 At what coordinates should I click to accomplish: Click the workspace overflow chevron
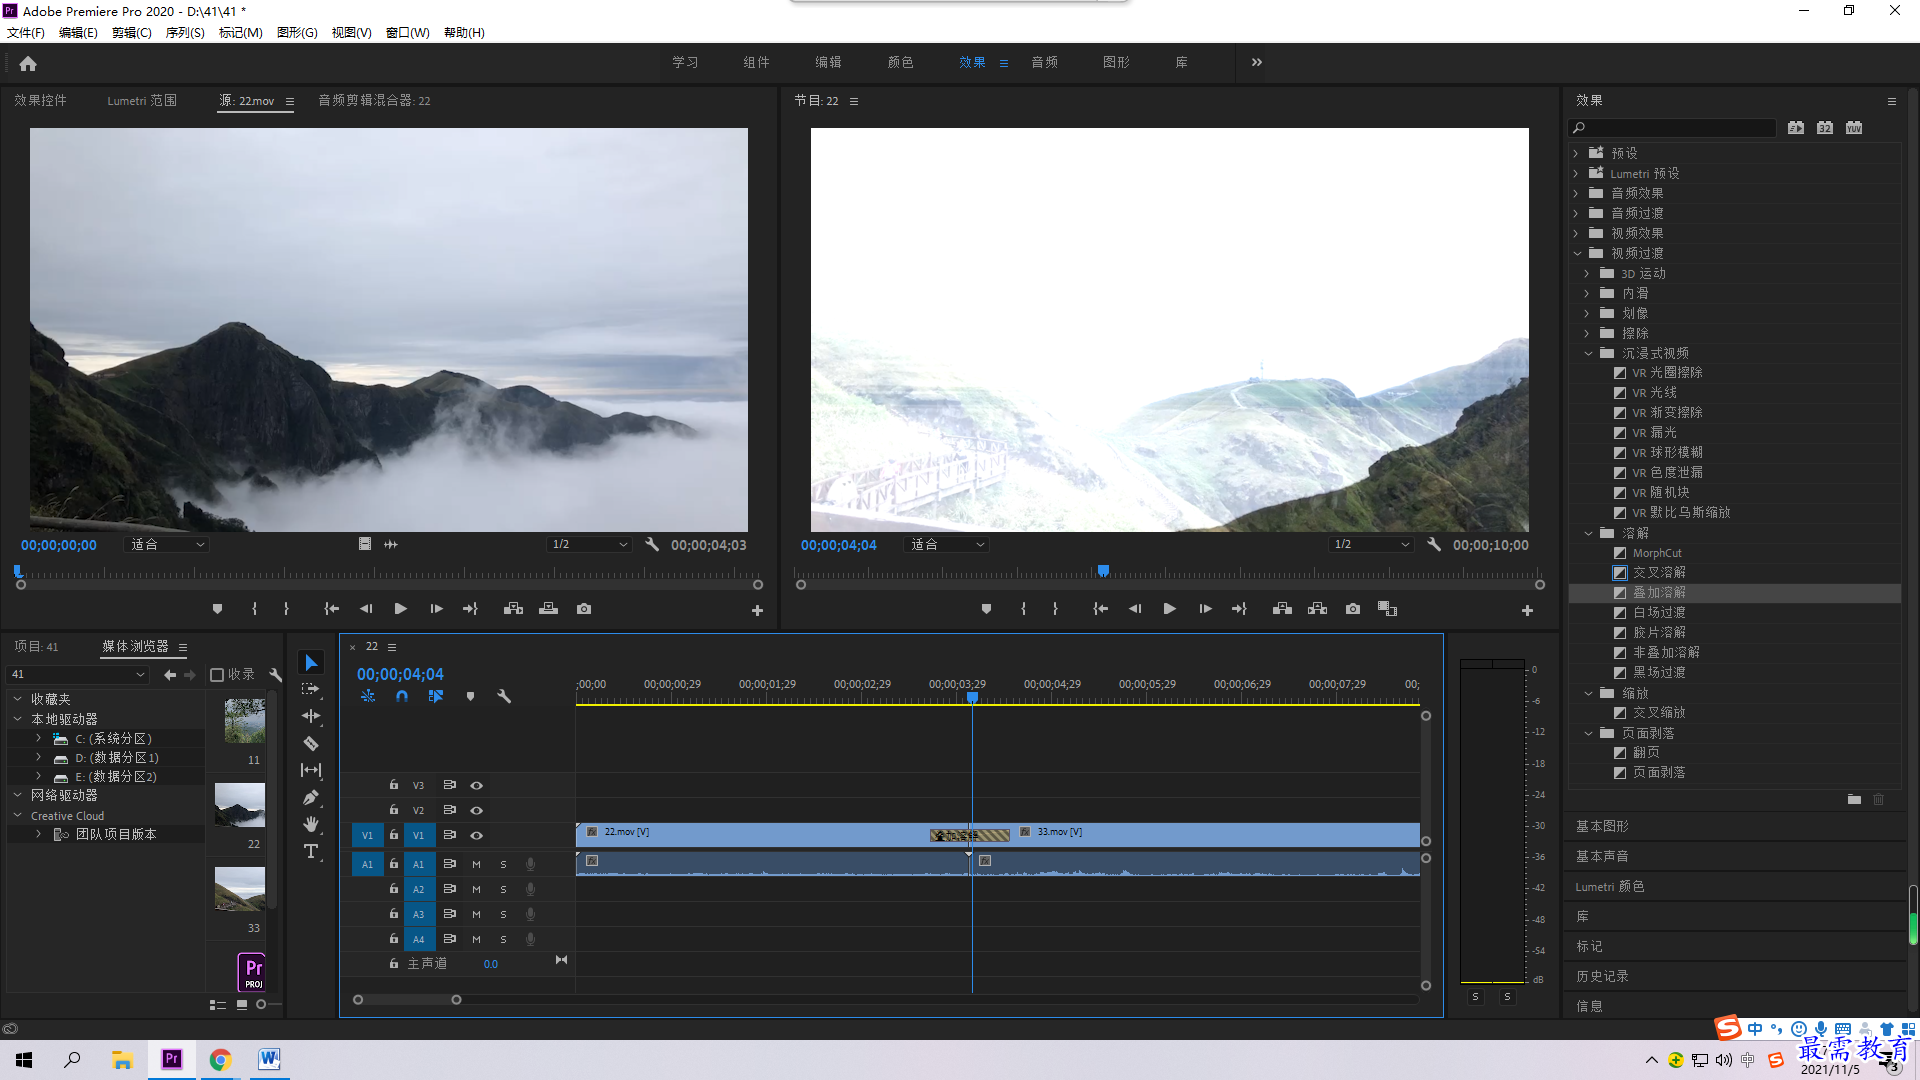point(1257,62)
